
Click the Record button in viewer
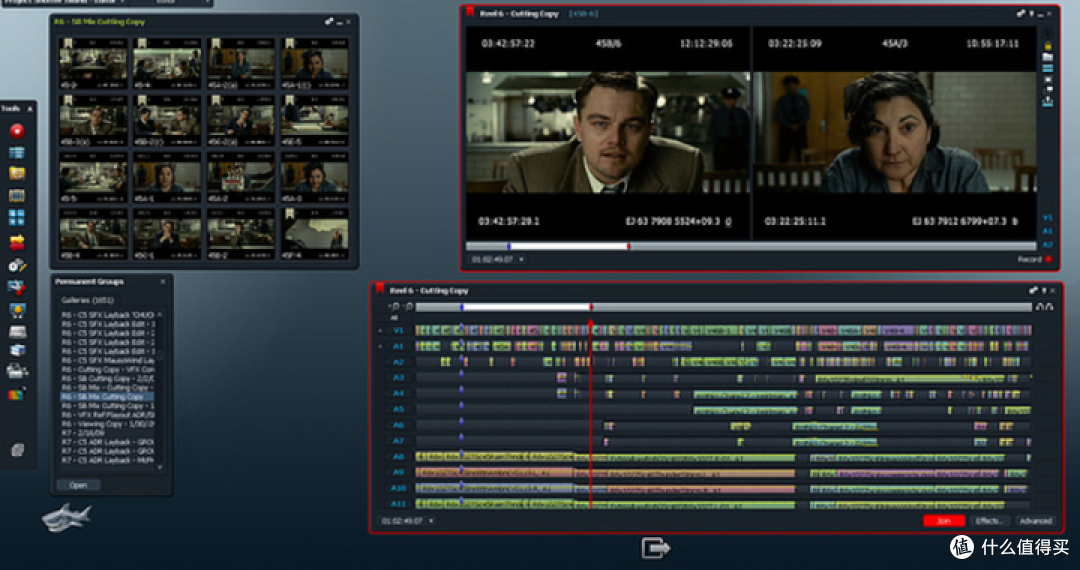[x=1035, y=260]
